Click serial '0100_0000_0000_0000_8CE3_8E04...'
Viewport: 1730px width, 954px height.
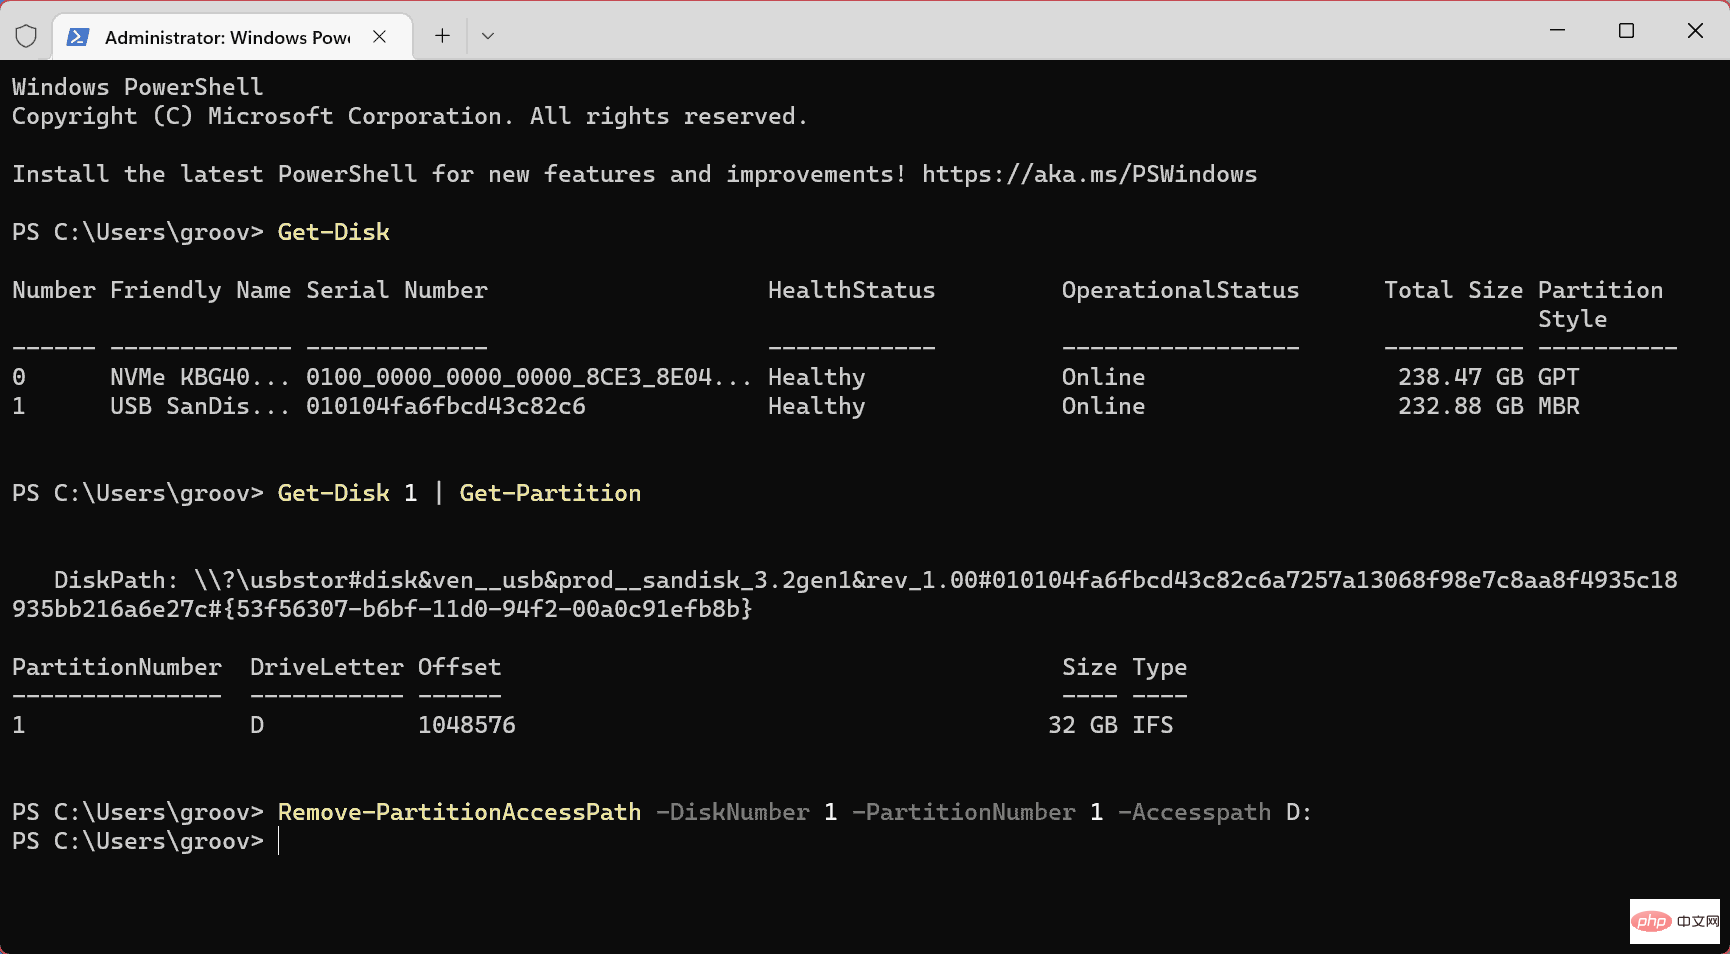coord(528,377)
